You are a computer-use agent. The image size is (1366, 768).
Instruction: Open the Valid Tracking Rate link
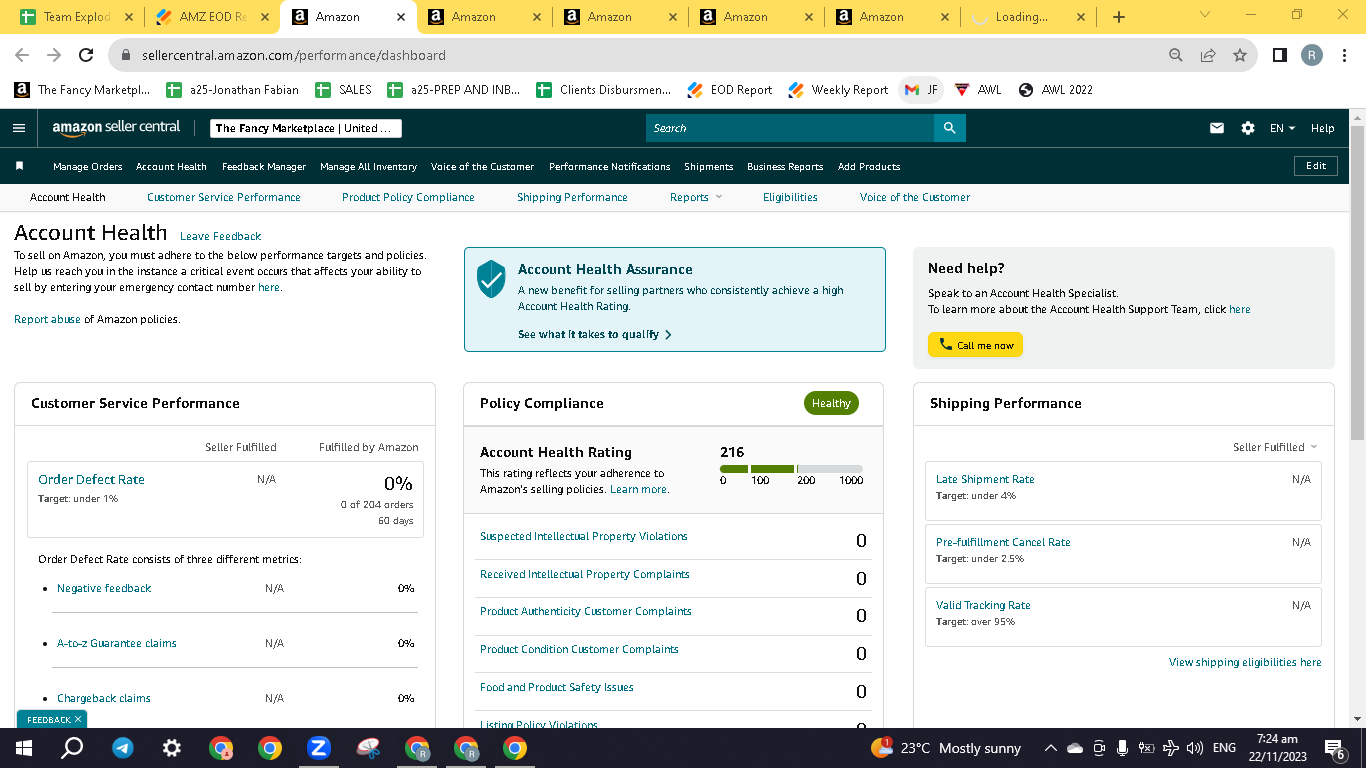coord(983,605)
